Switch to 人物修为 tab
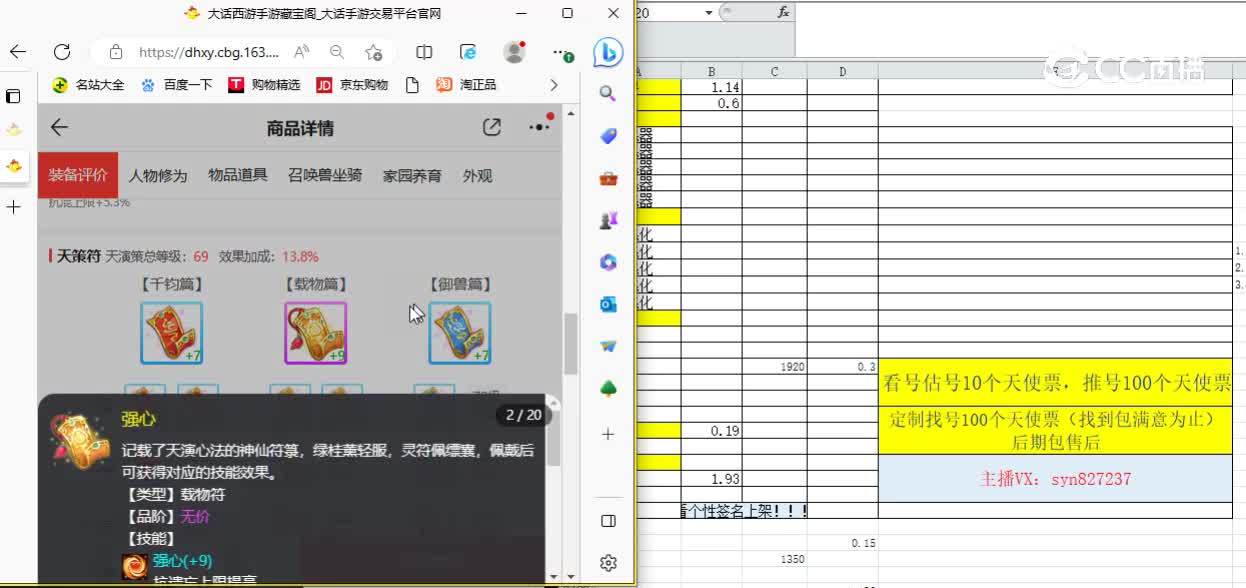This screenshot has width=1246, height=588. (x=158, y=175)
